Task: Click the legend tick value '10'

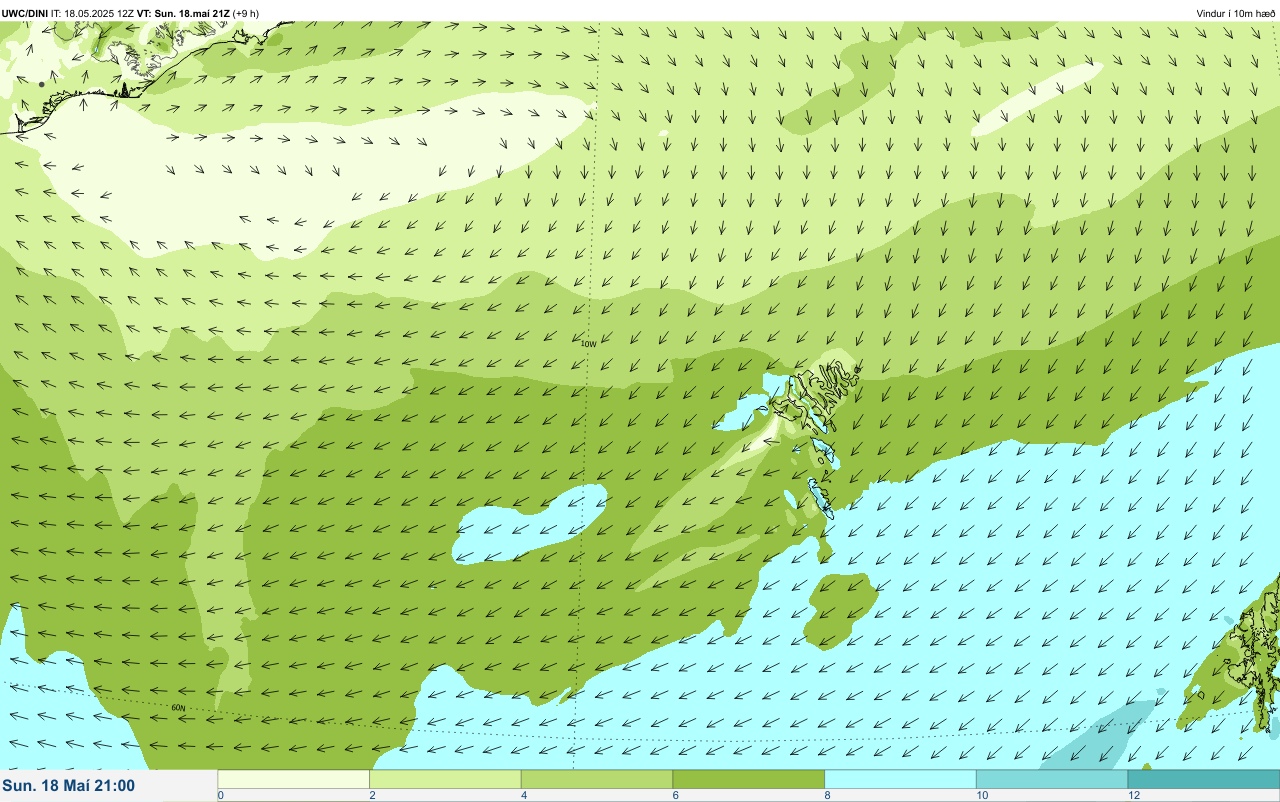Action: (x=982, y=795)
